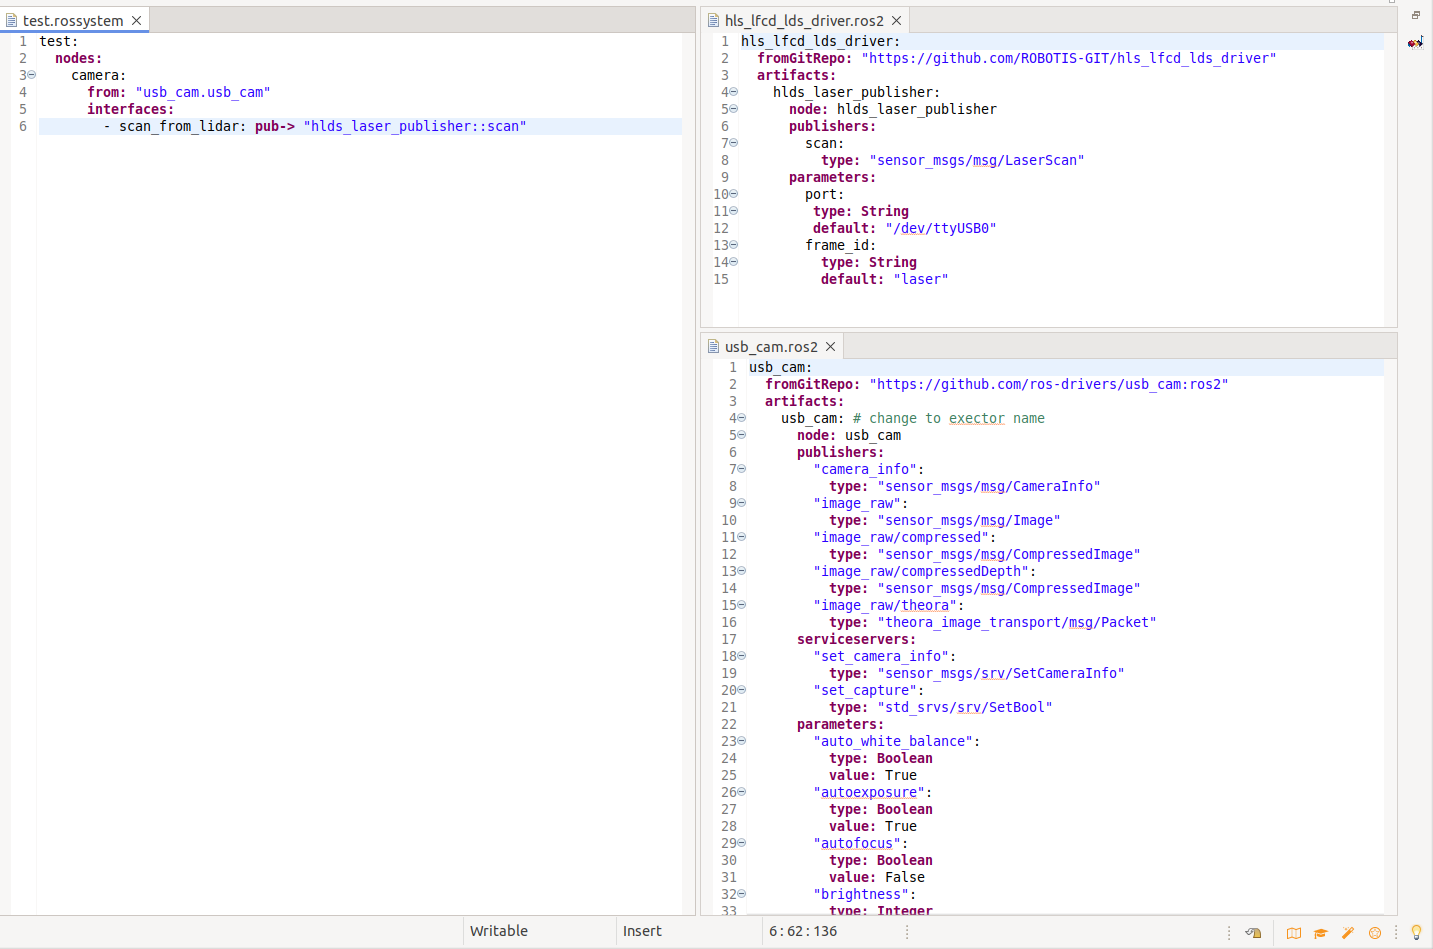Close the hls_lfcd_lds_driver.ros2 editor tab

click(896, 20)
